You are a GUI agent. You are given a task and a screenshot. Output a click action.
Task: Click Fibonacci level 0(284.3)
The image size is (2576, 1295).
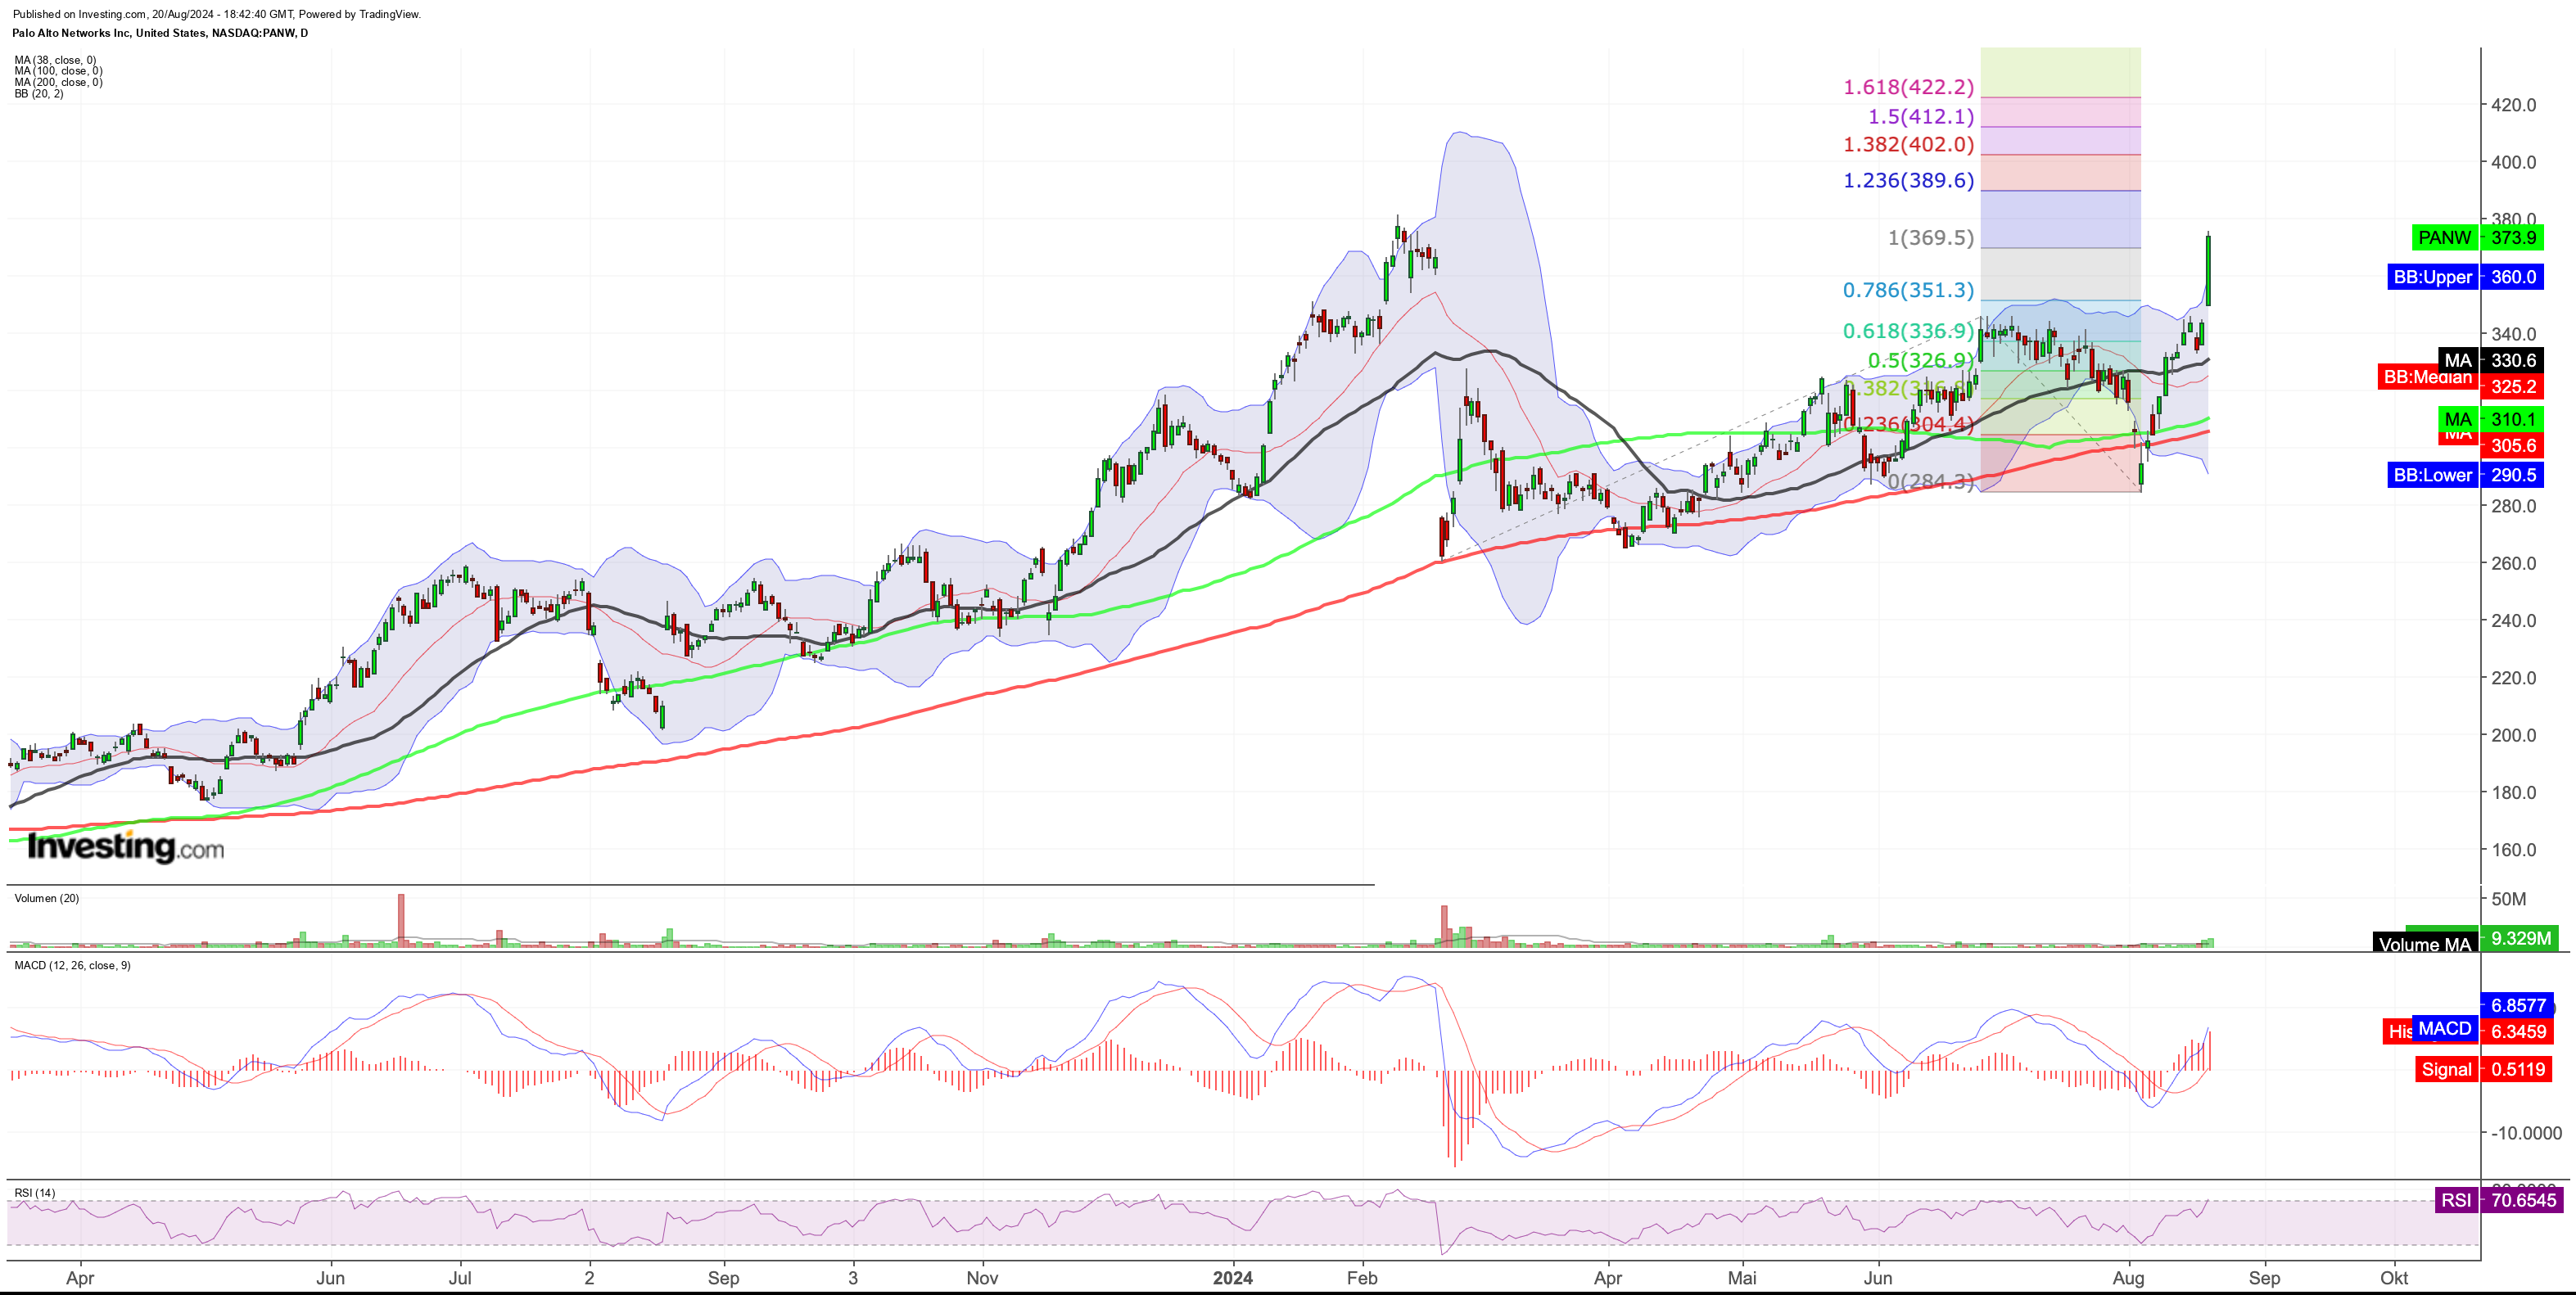1930,482
